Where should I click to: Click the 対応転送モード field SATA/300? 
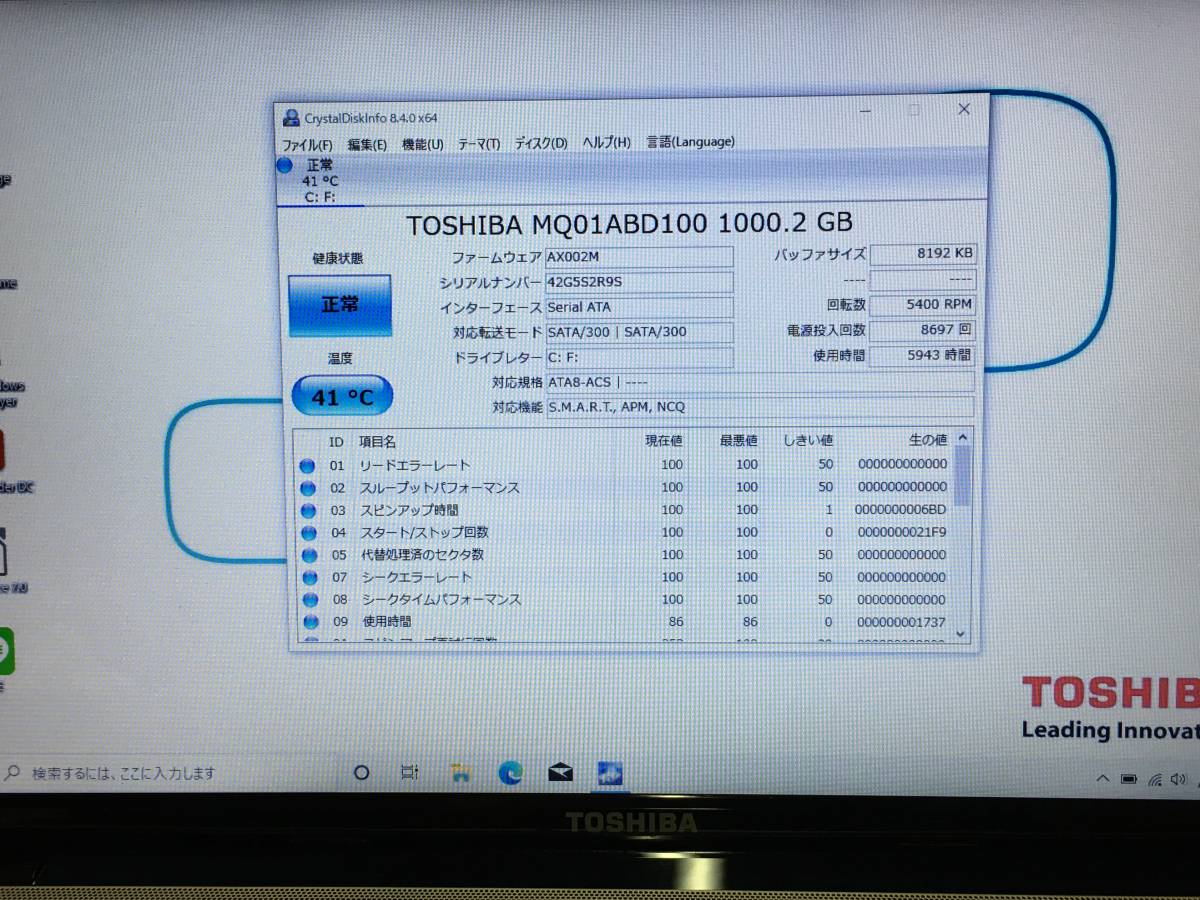[x=639, y=332]
